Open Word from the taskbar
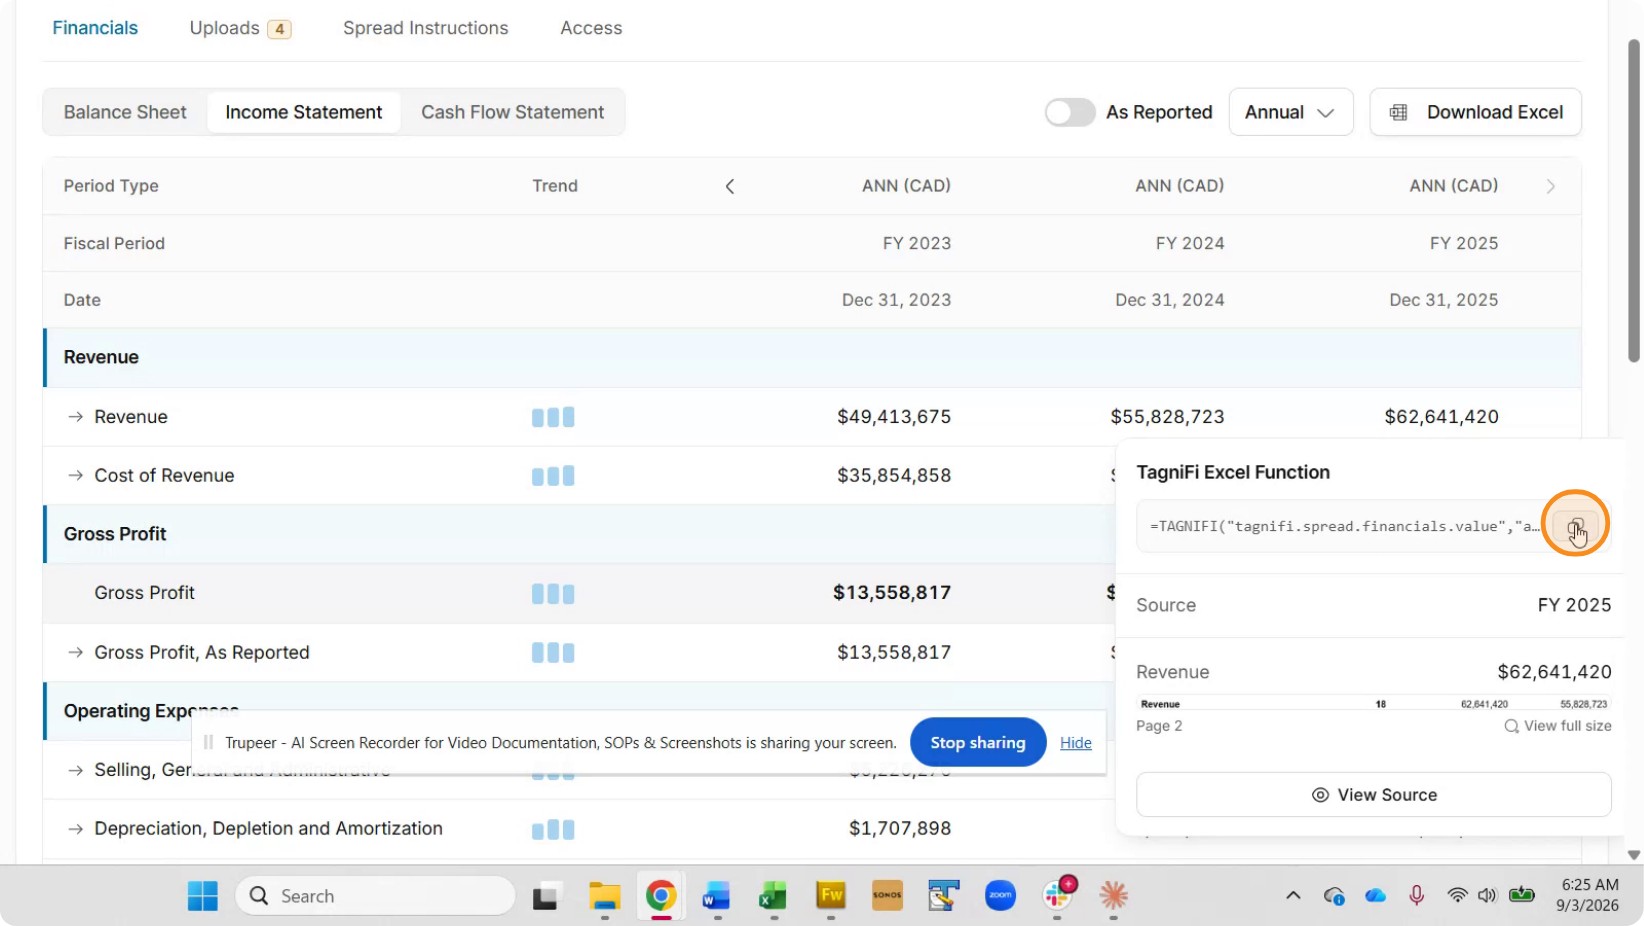 (716, 896)
